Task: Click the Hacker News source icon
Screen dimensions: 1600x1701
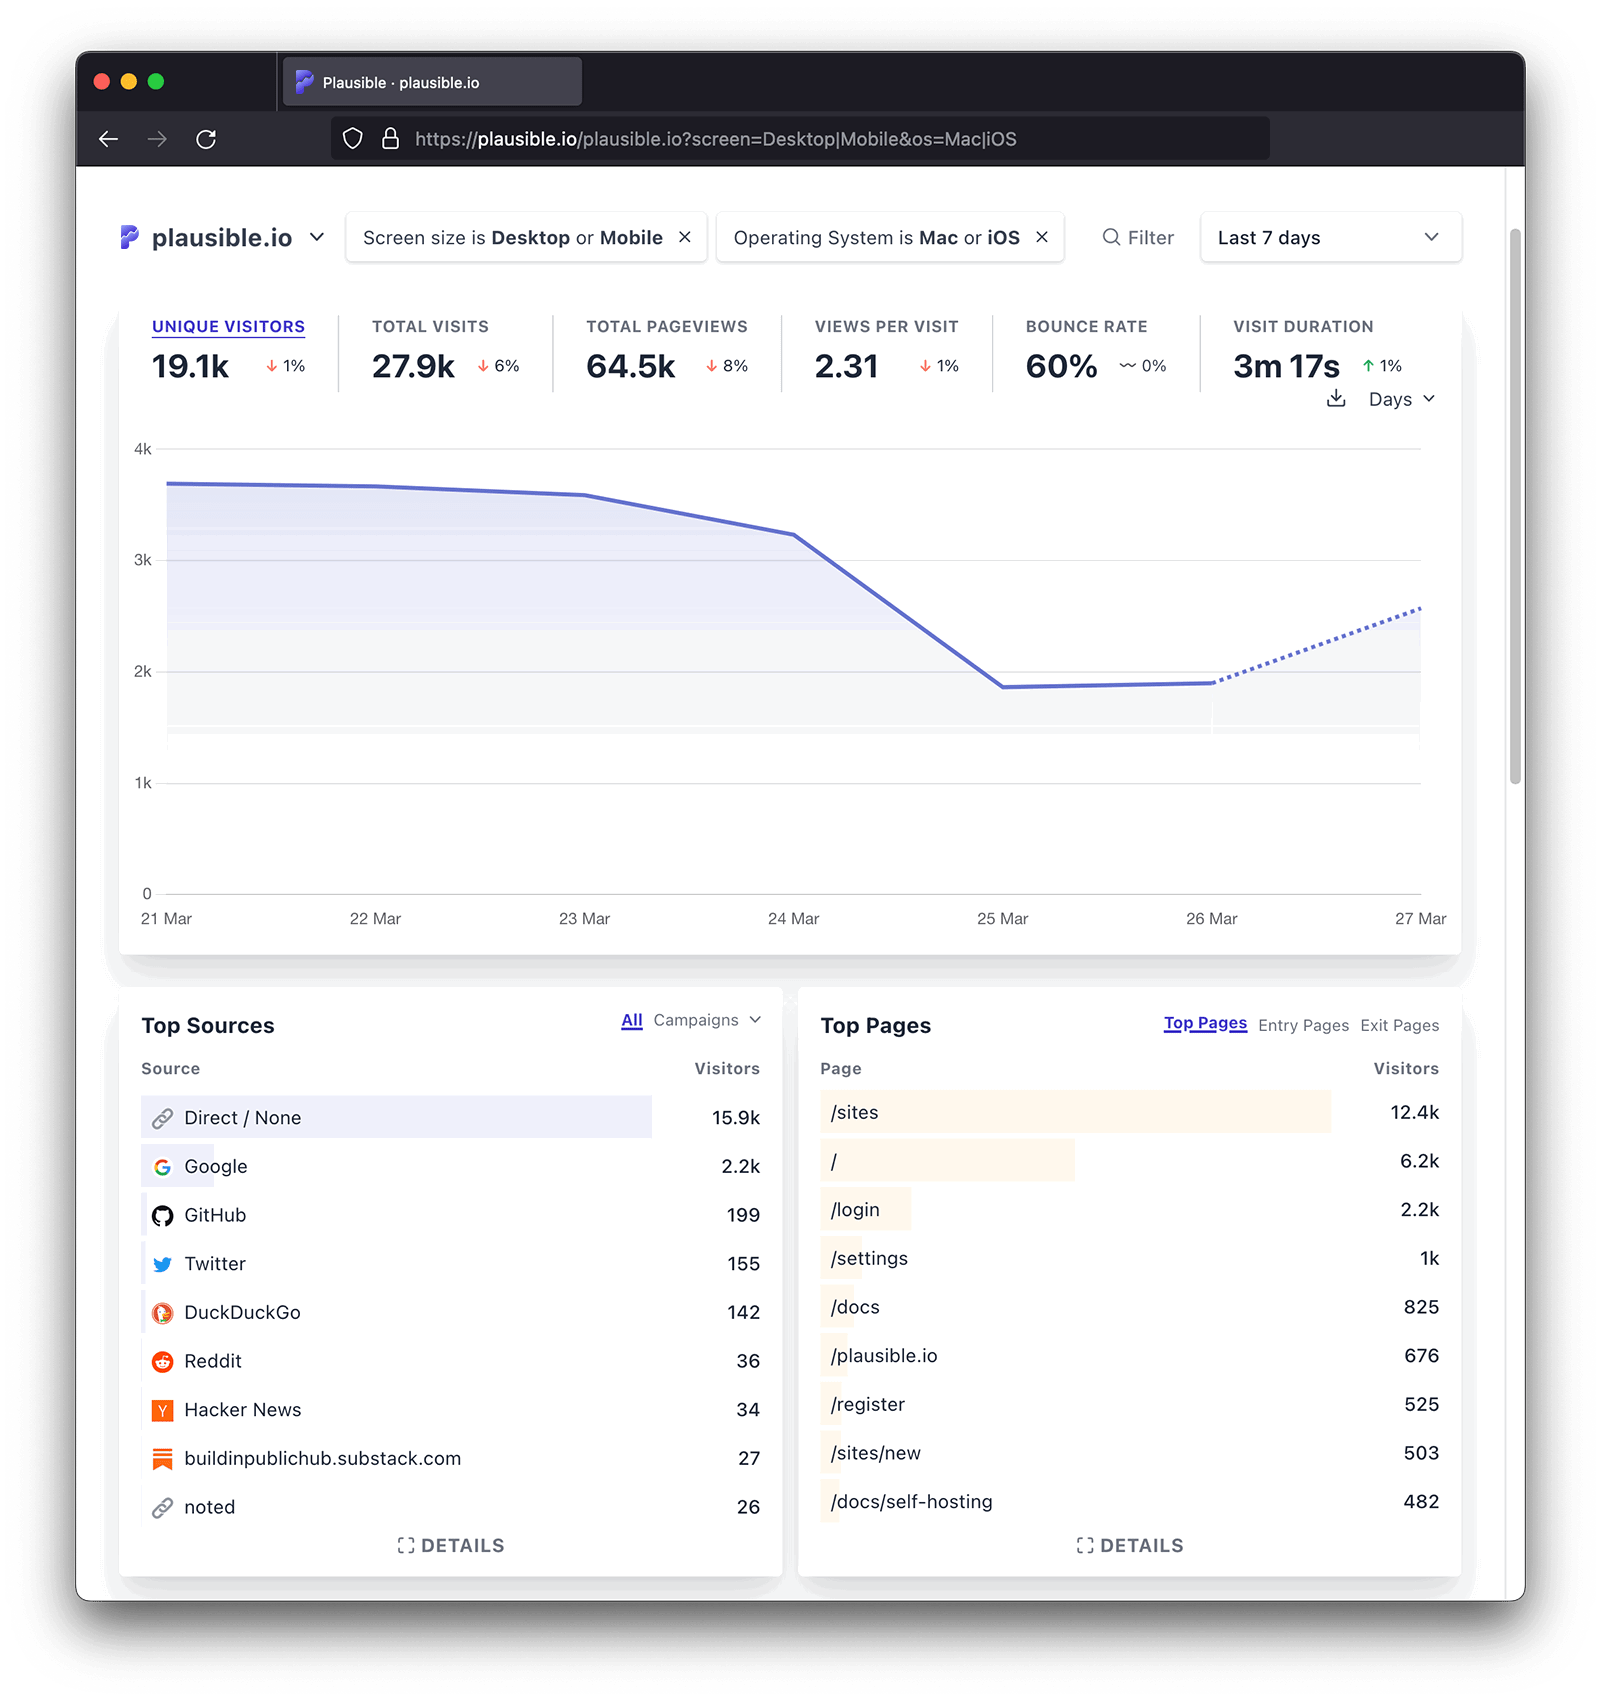Action: click(162, 1410)
